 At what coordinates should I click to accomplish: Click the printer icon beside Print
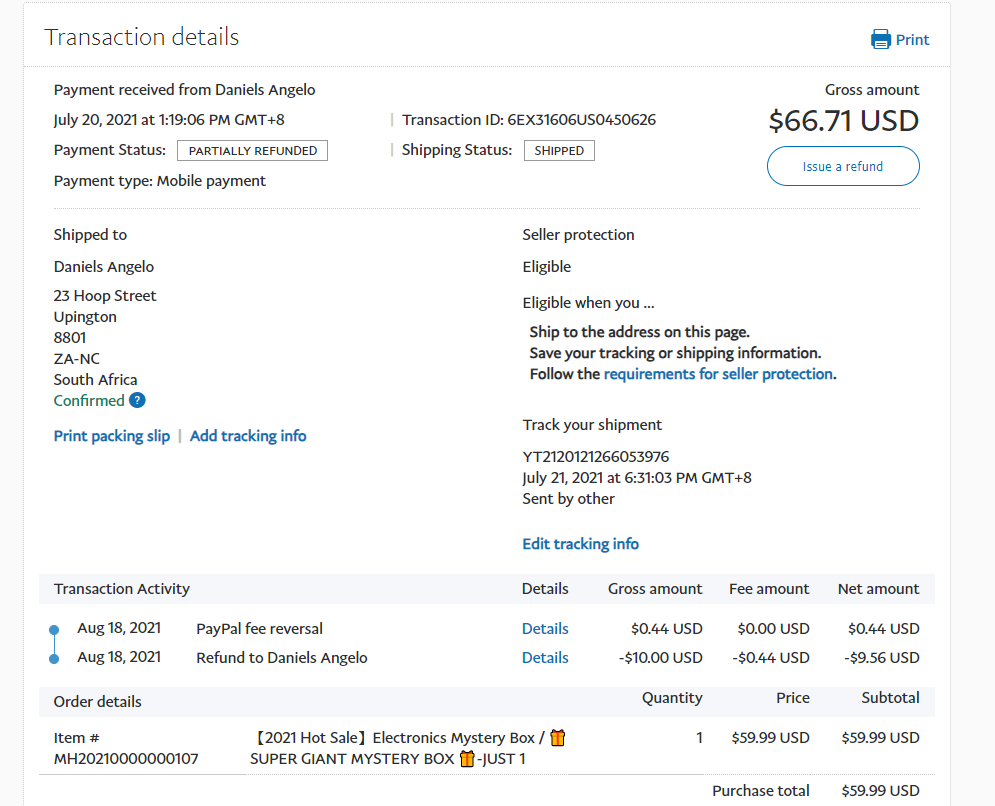pyautogui.click(x=880, y=40)
